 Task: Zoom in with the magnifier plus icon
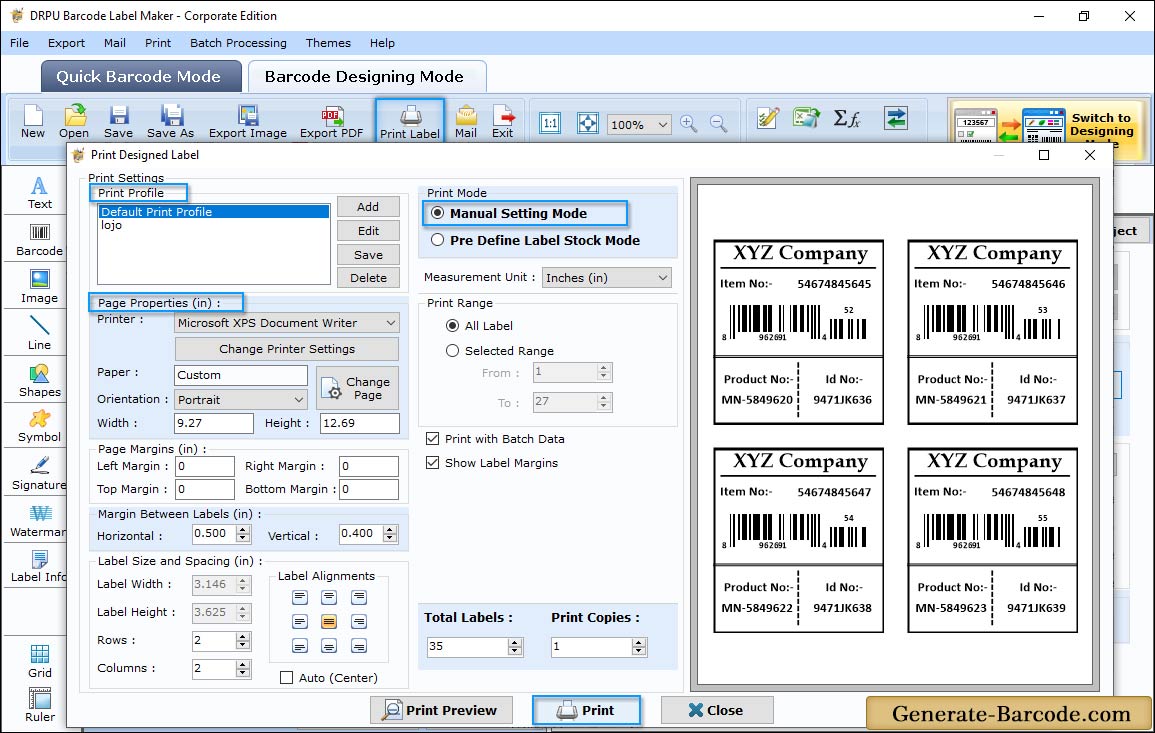coord(689,123)
